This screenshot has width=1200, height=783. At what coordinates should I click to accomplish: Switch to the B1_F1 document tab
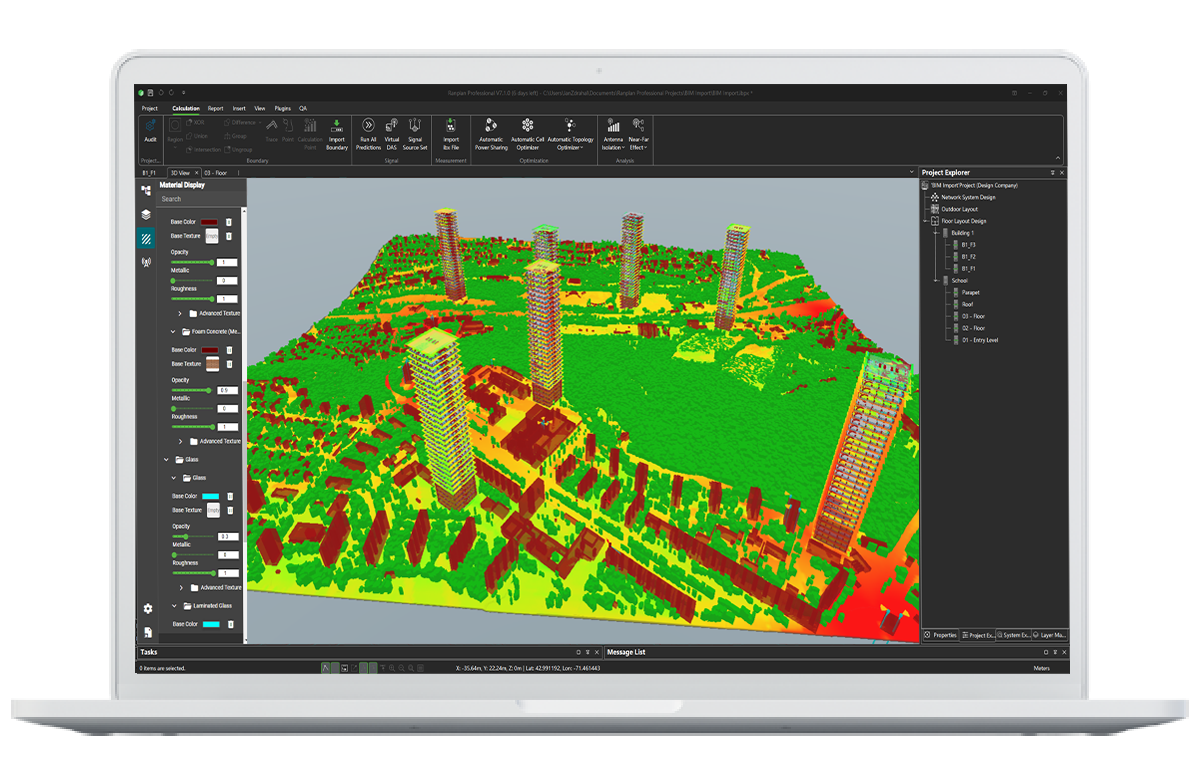[149, 173]
